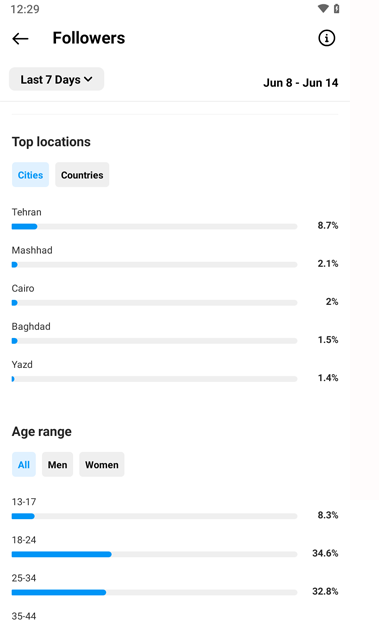The width and height of the screenshot is (379, 622).
Task: Tap the Yazd location bar
Action: (154, 379)
